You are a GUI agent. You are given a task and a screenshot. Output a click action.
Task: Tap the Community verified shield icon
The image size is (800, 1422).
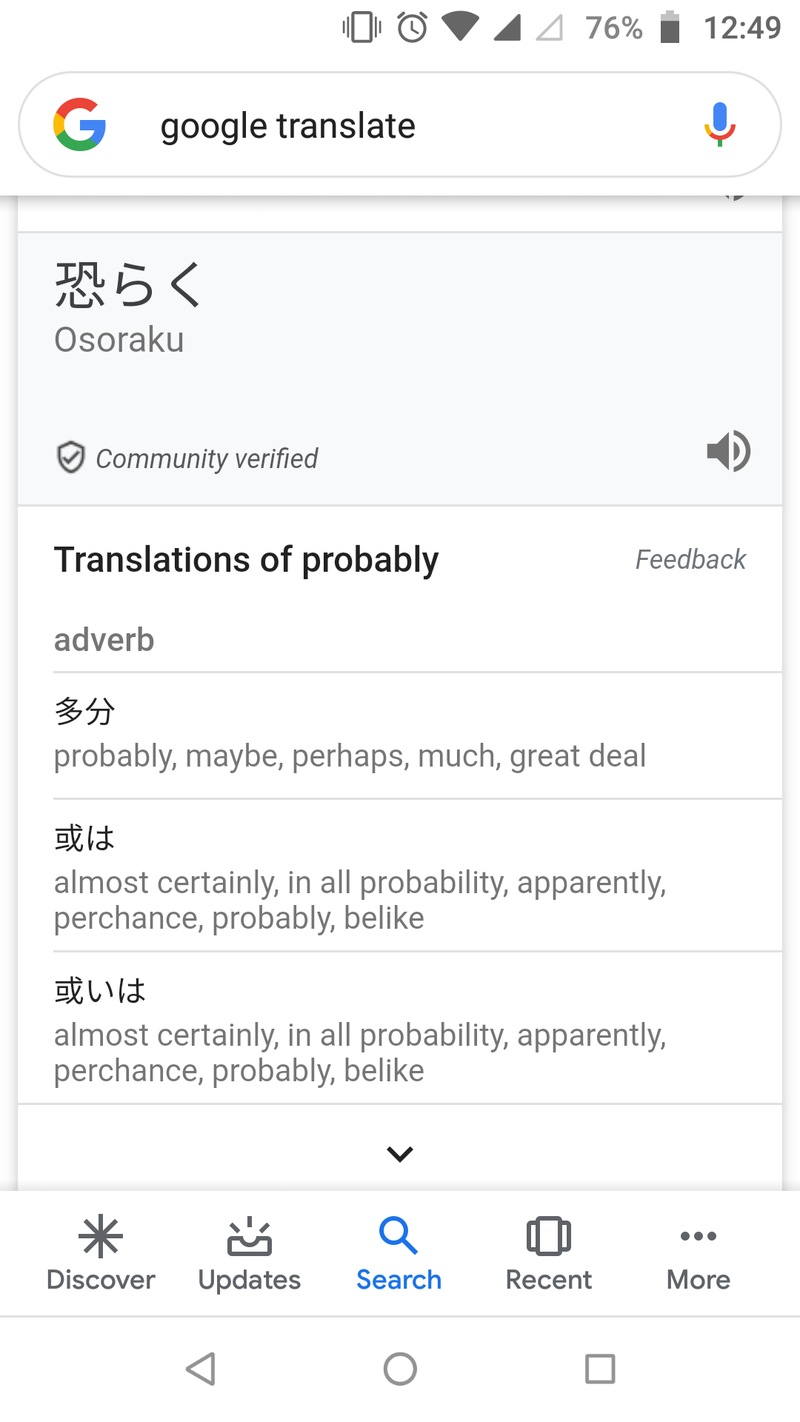pyautogui.click(x=70, y=459)
